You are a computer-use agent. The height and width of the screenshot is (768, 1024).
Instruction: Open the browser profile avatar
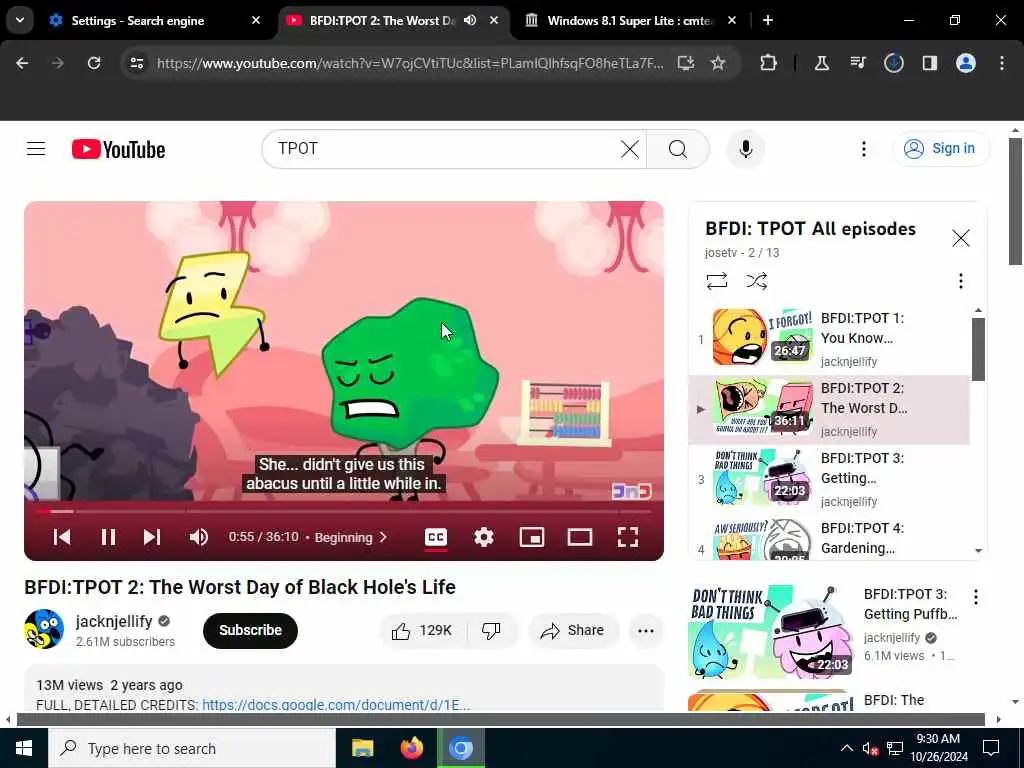pyautogui.click(x=966, y=63)
